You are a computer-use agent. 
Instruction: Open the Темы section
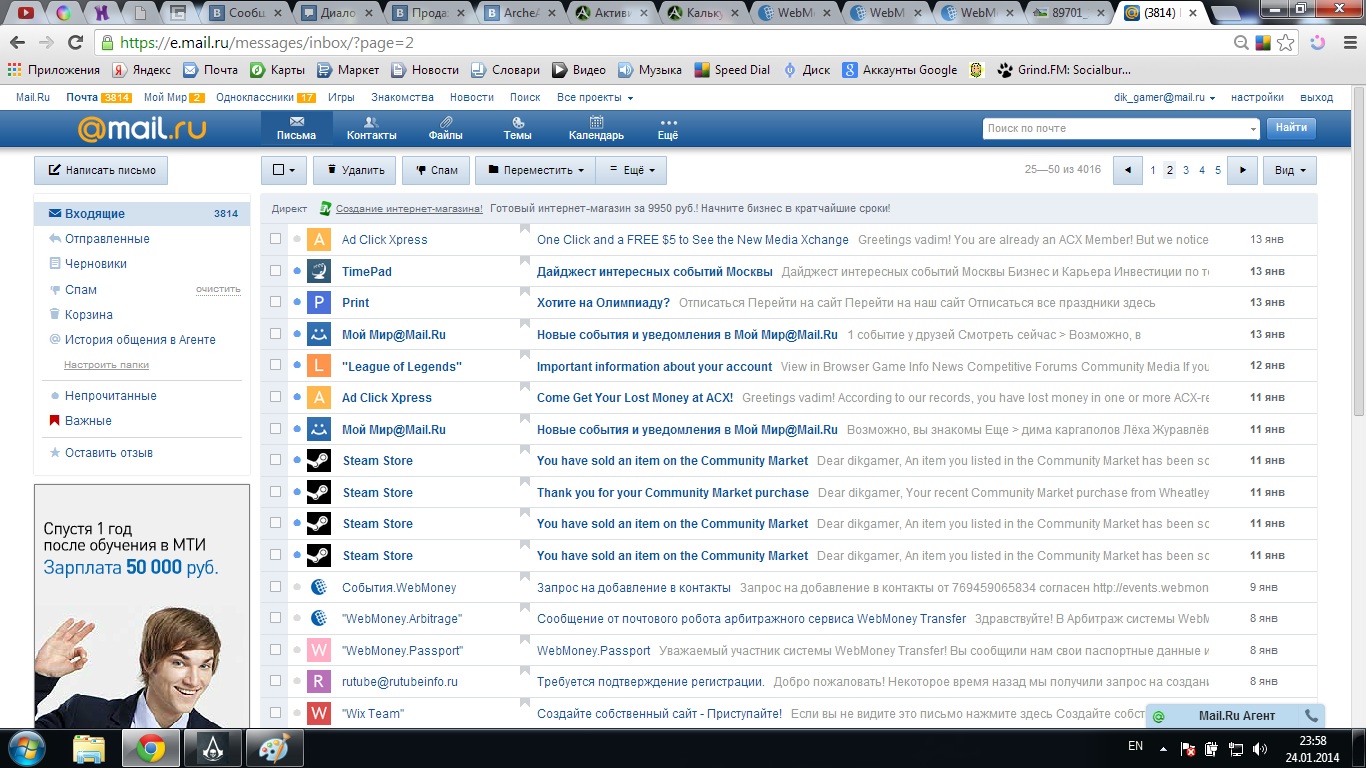pos(517,128)
